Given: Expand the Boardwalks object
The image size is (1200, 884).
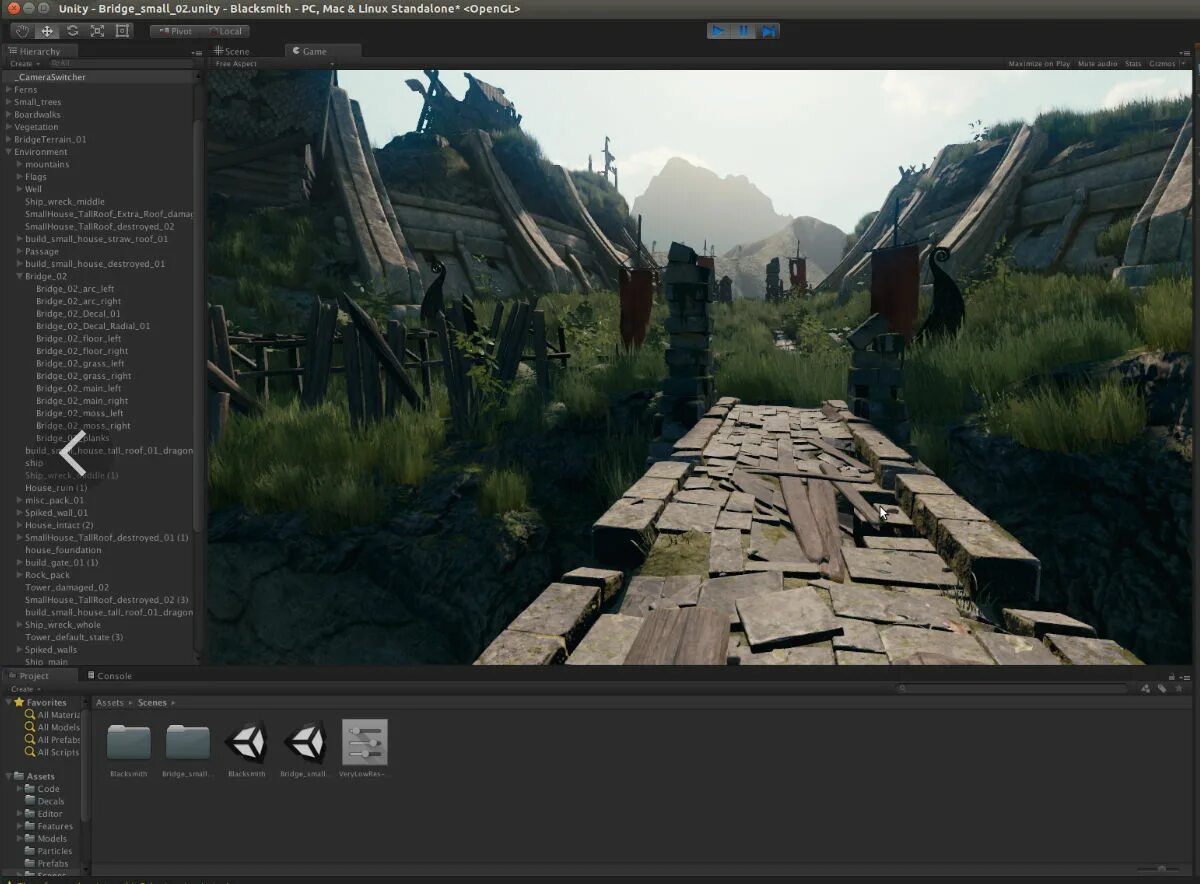Looking at the screenshot, I should pyautogui.click(x=9, y=115).
